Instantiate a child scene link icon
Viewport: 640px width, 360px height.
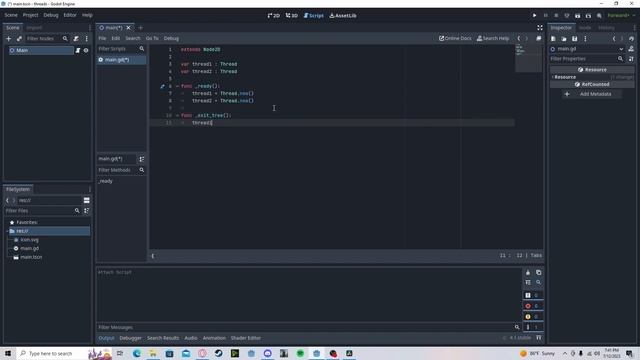click(19, 38)
